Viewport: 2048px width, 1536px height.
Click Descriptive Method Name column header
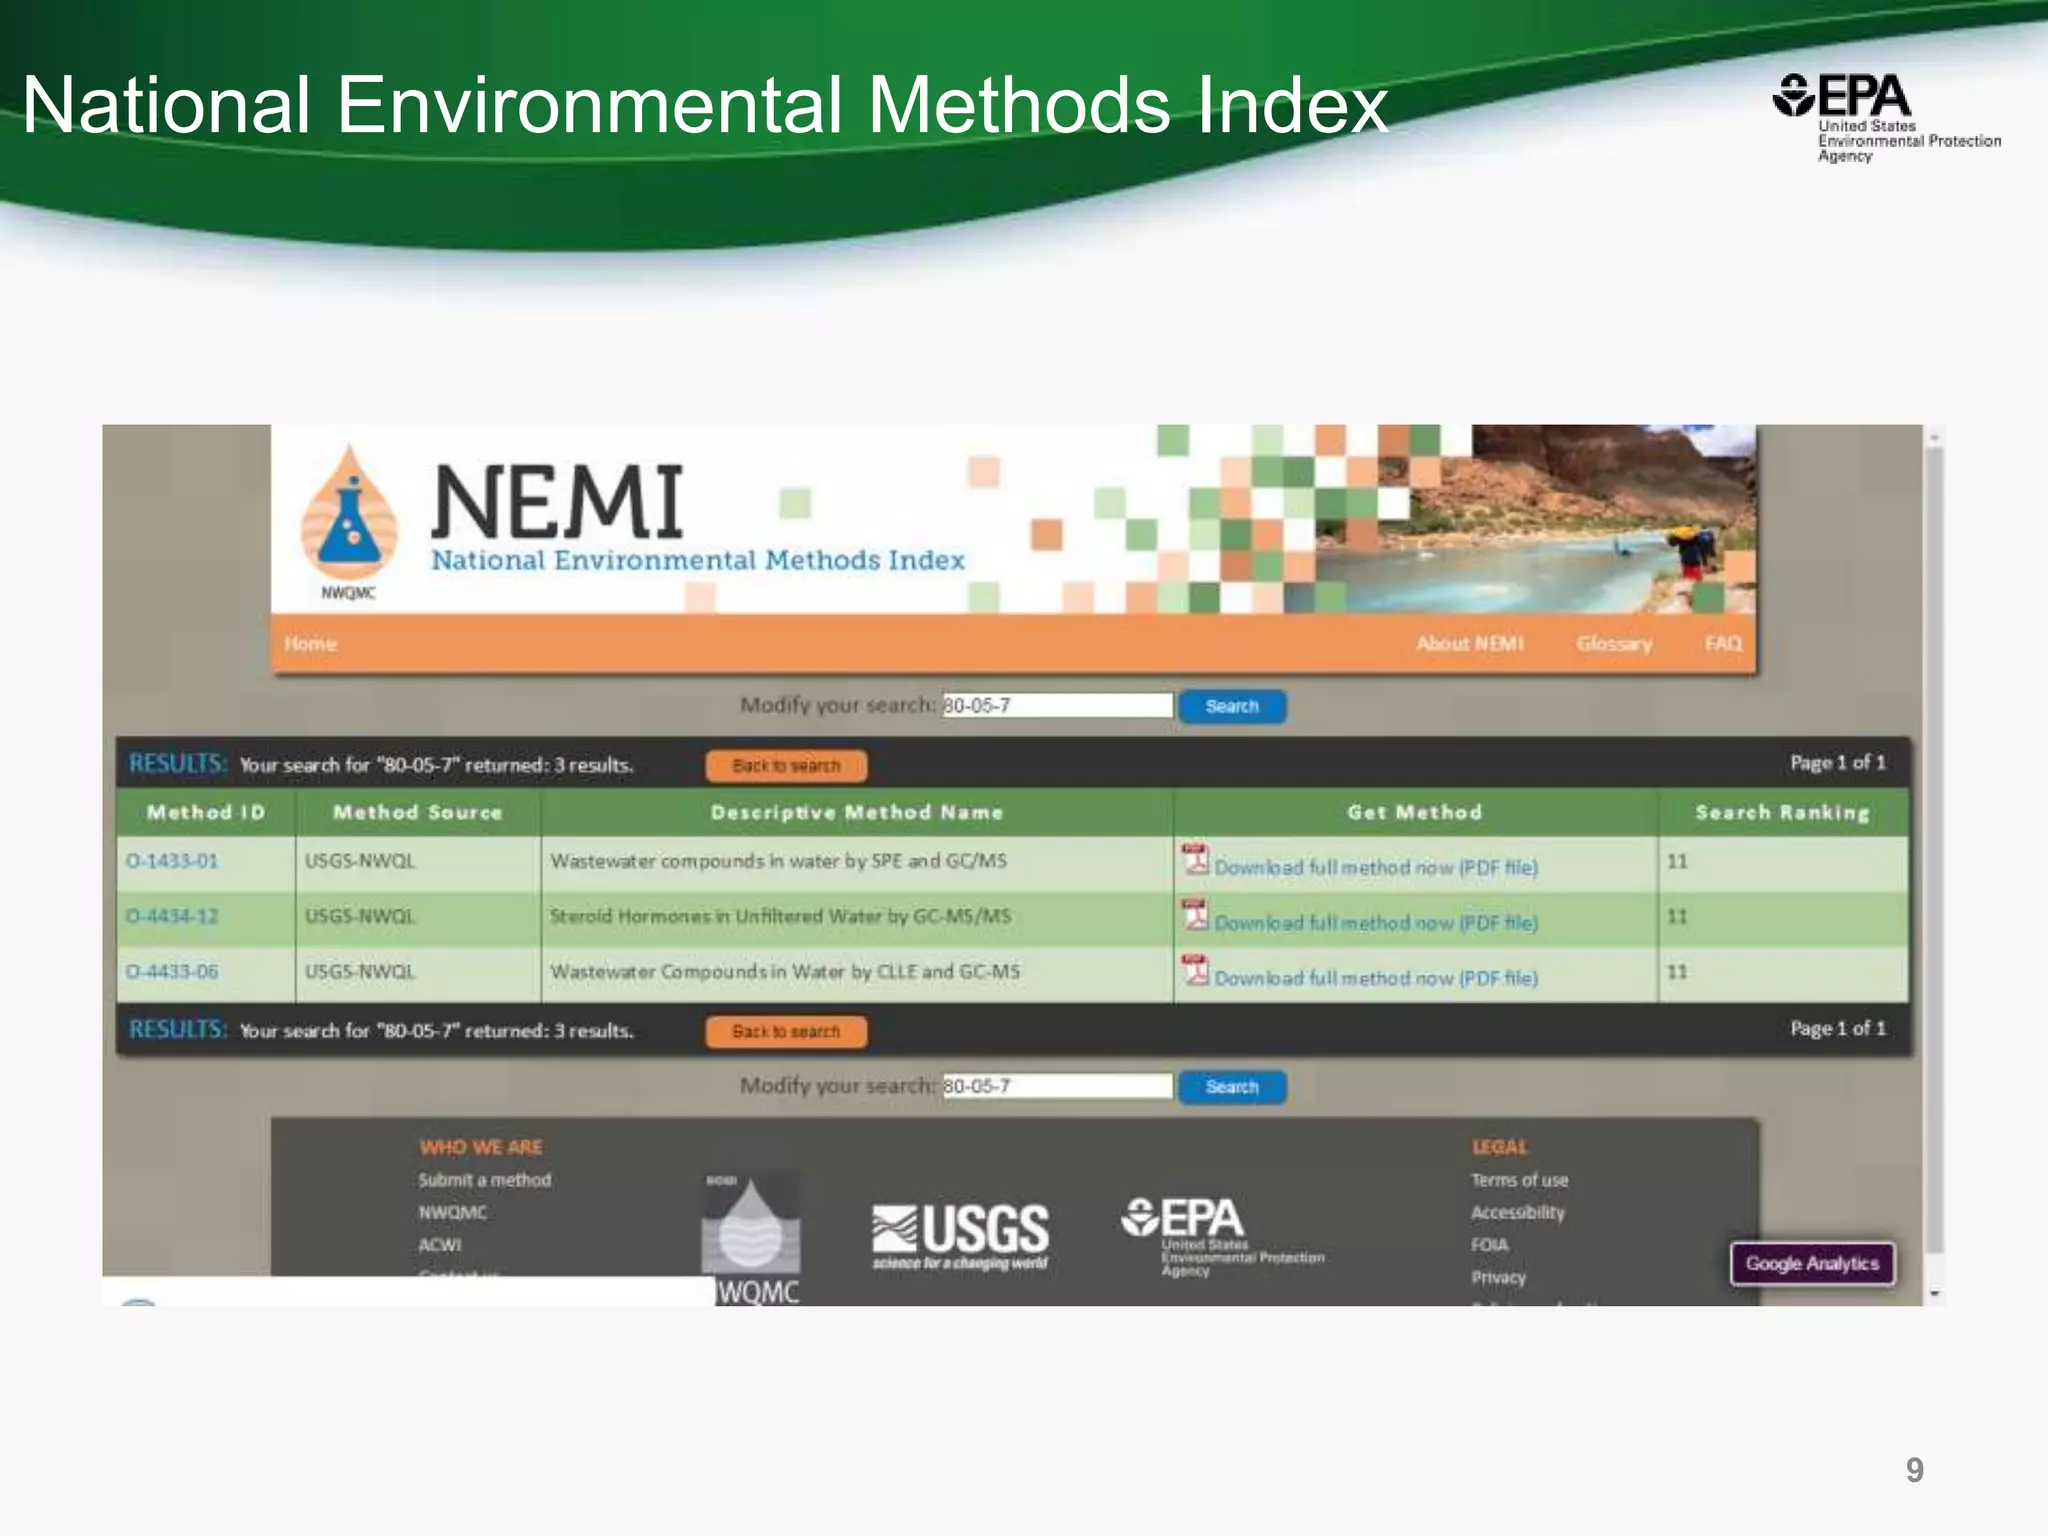(857, 812)
